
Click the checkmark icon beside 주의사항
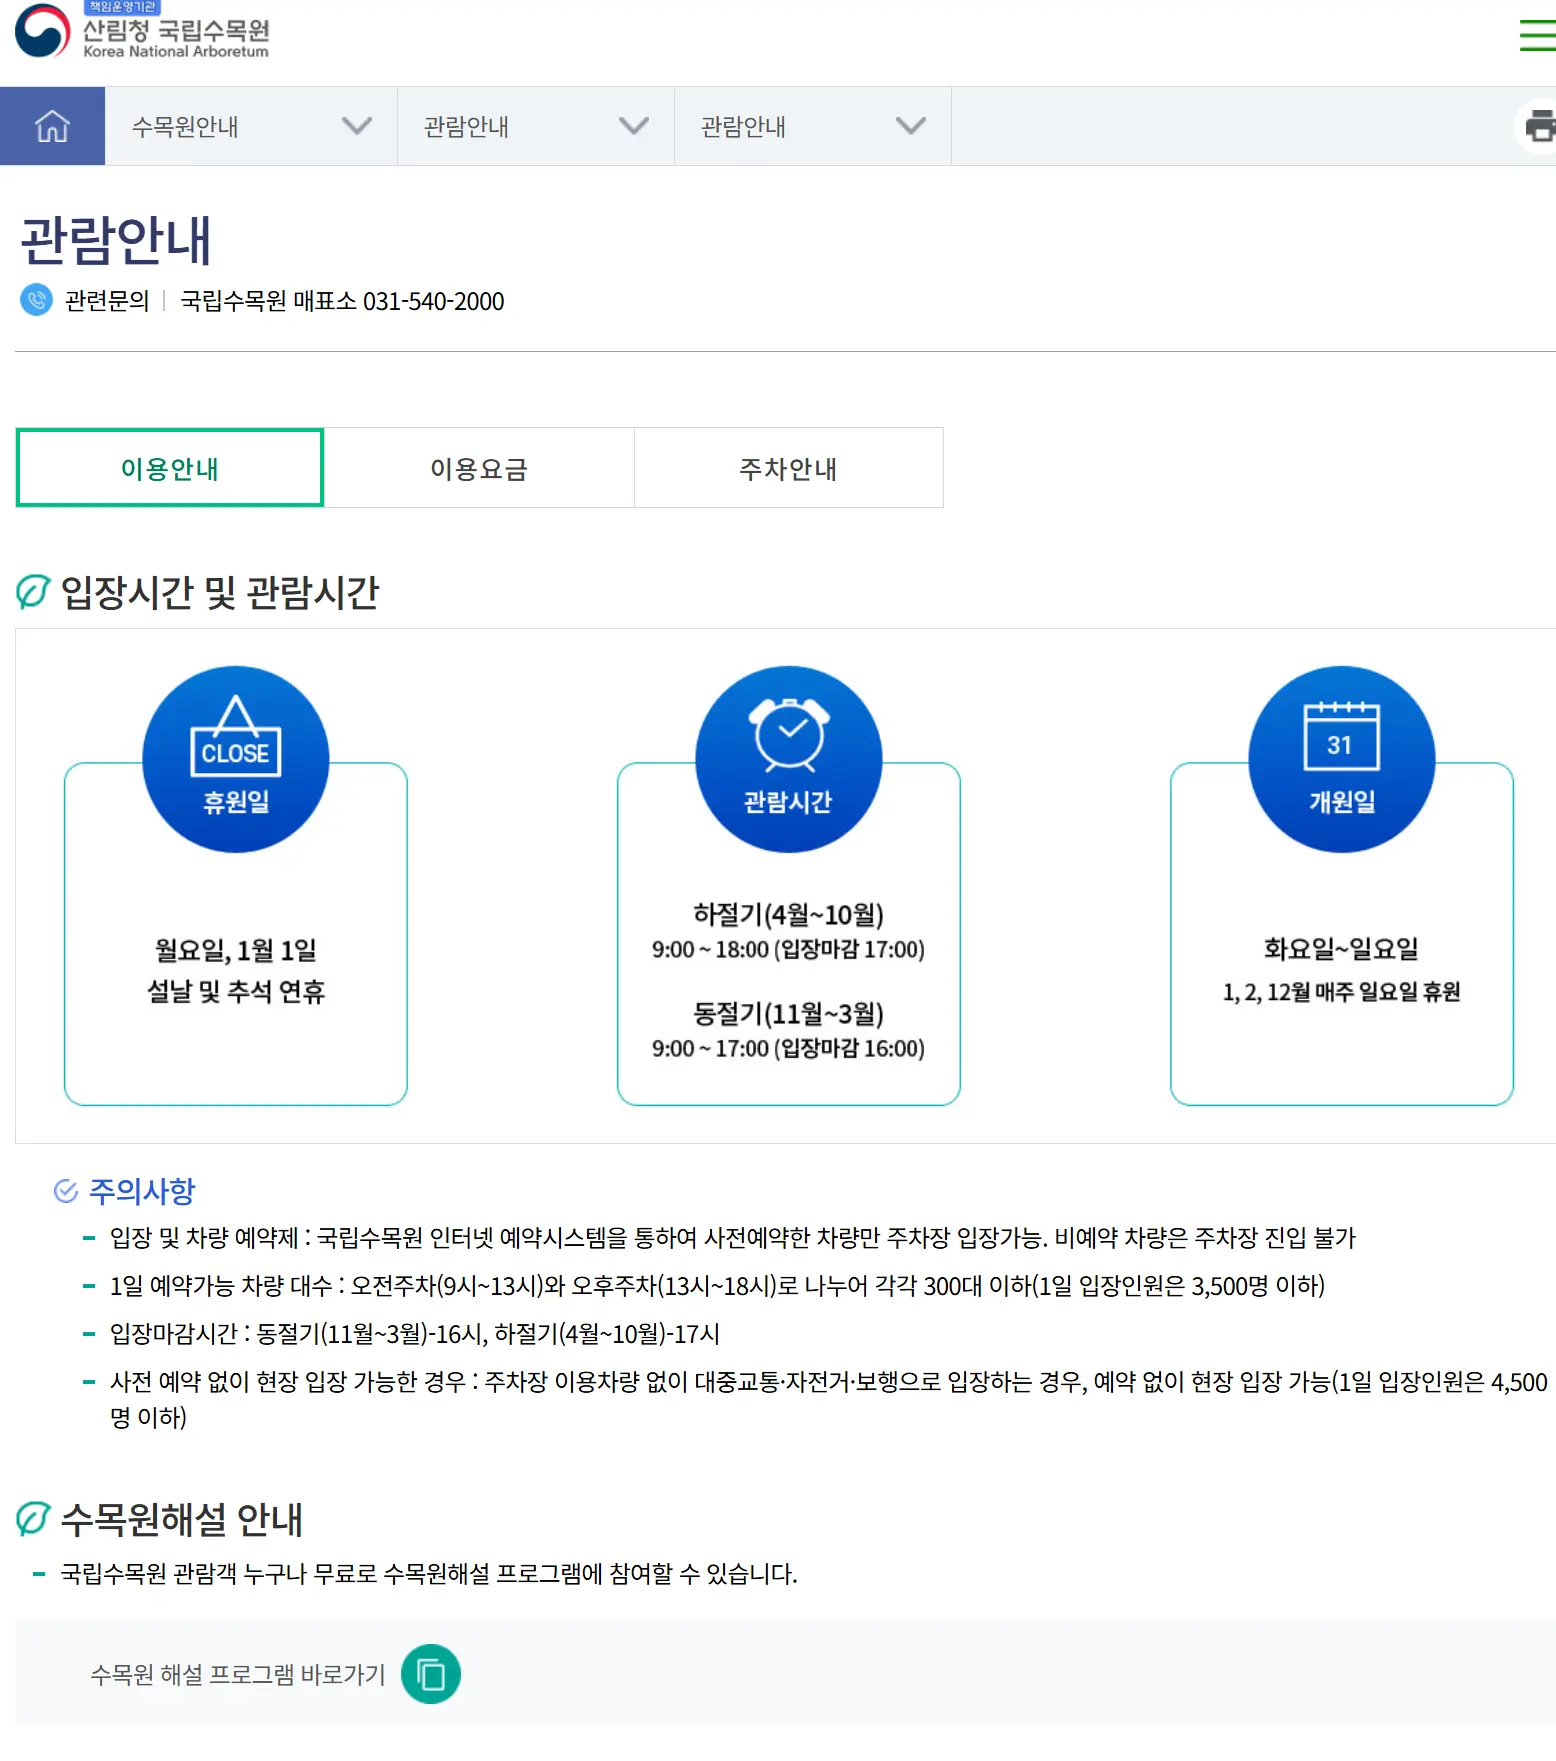66,1191
